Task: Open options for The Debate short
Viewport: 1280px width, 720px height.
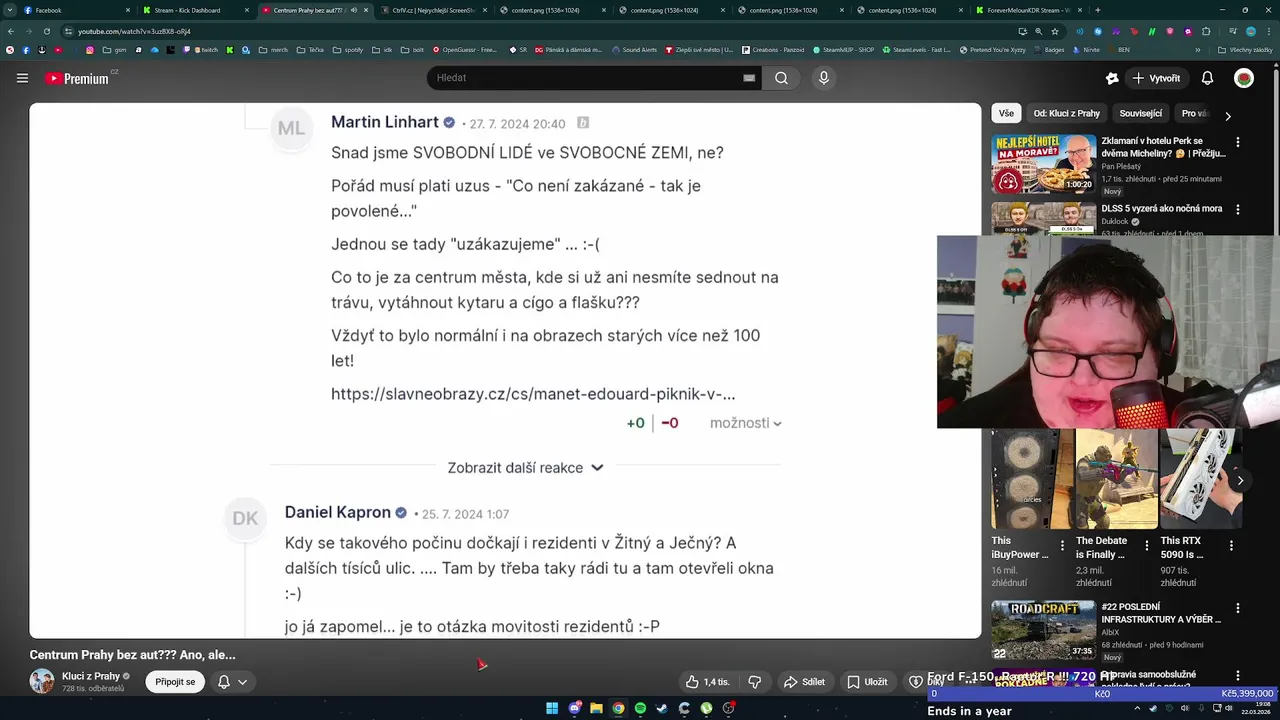Action: coord(1148,546)
